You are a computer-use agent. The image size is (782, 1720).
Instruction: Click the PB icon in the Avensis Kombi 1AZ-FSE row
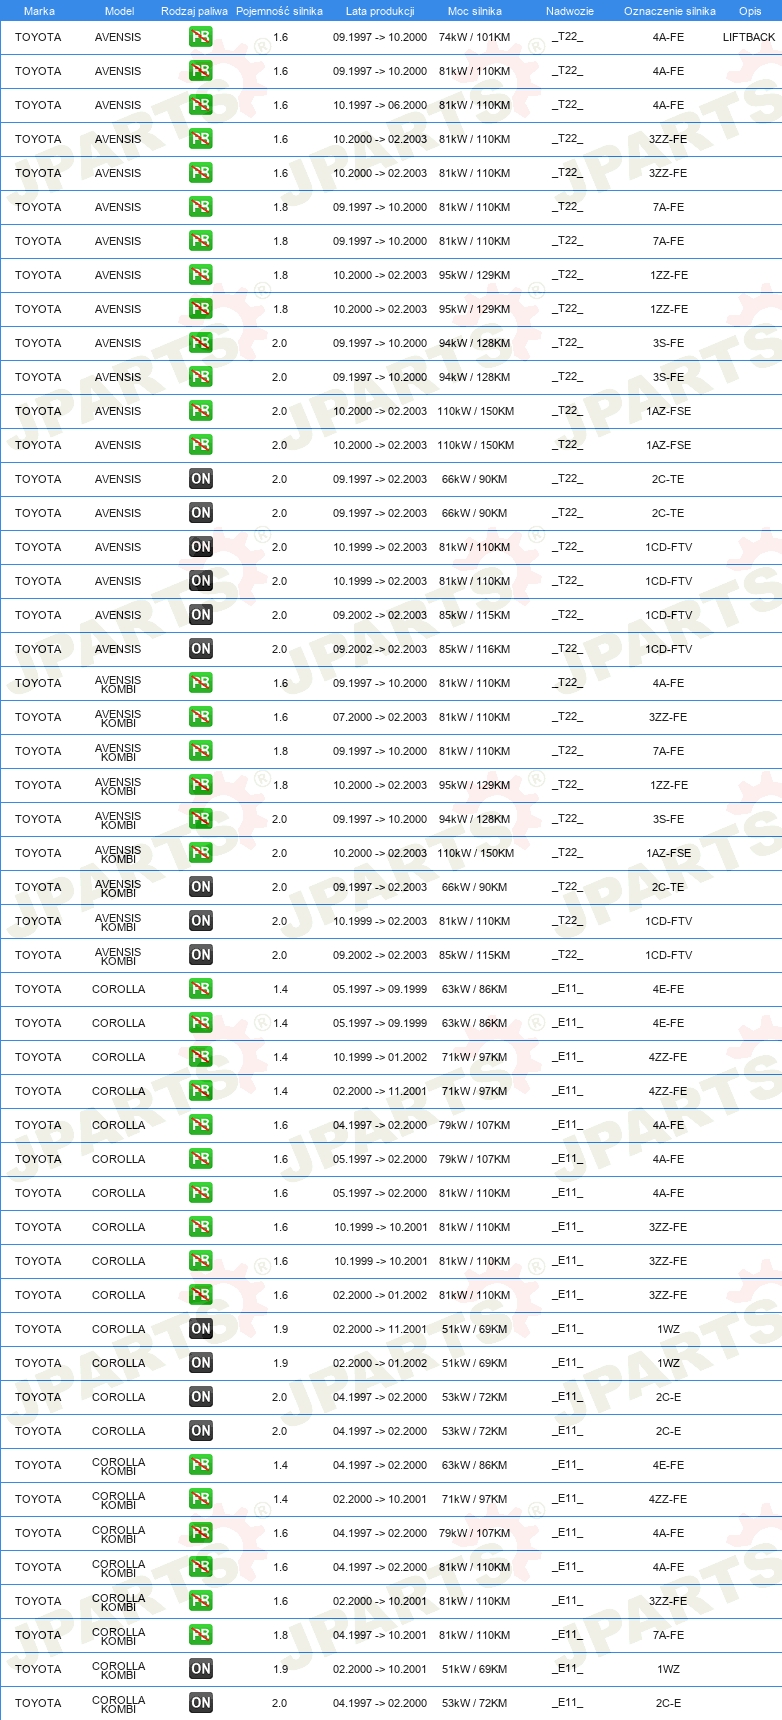(x=201, y=853)
